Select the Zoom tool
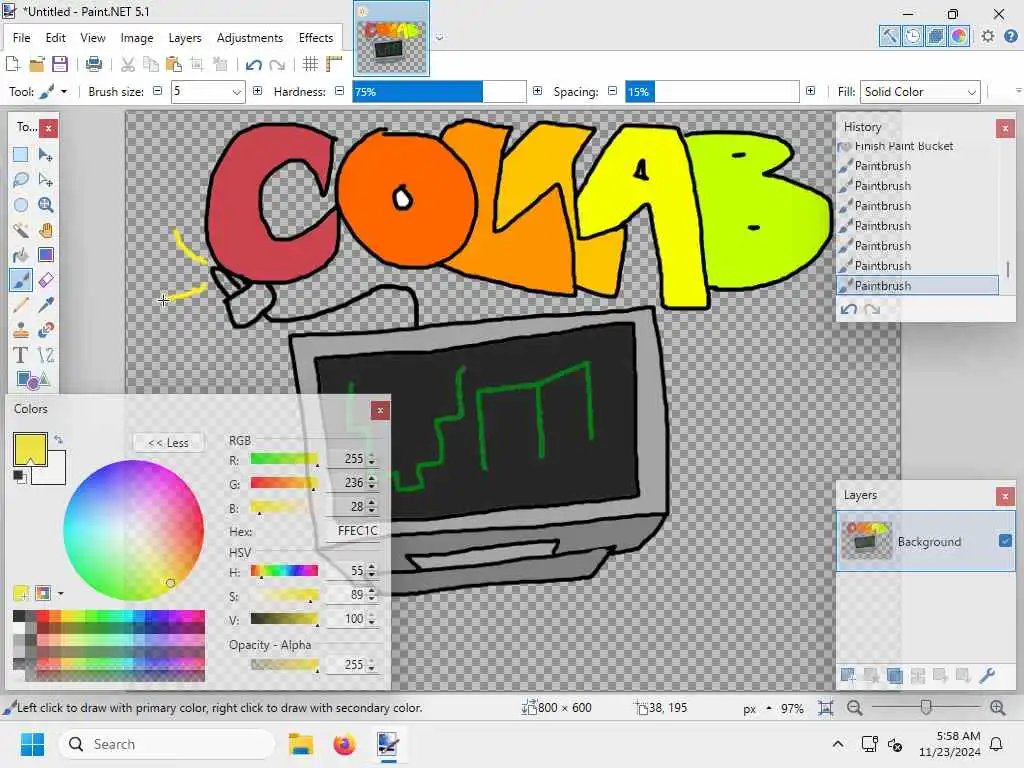 point(46,205)
